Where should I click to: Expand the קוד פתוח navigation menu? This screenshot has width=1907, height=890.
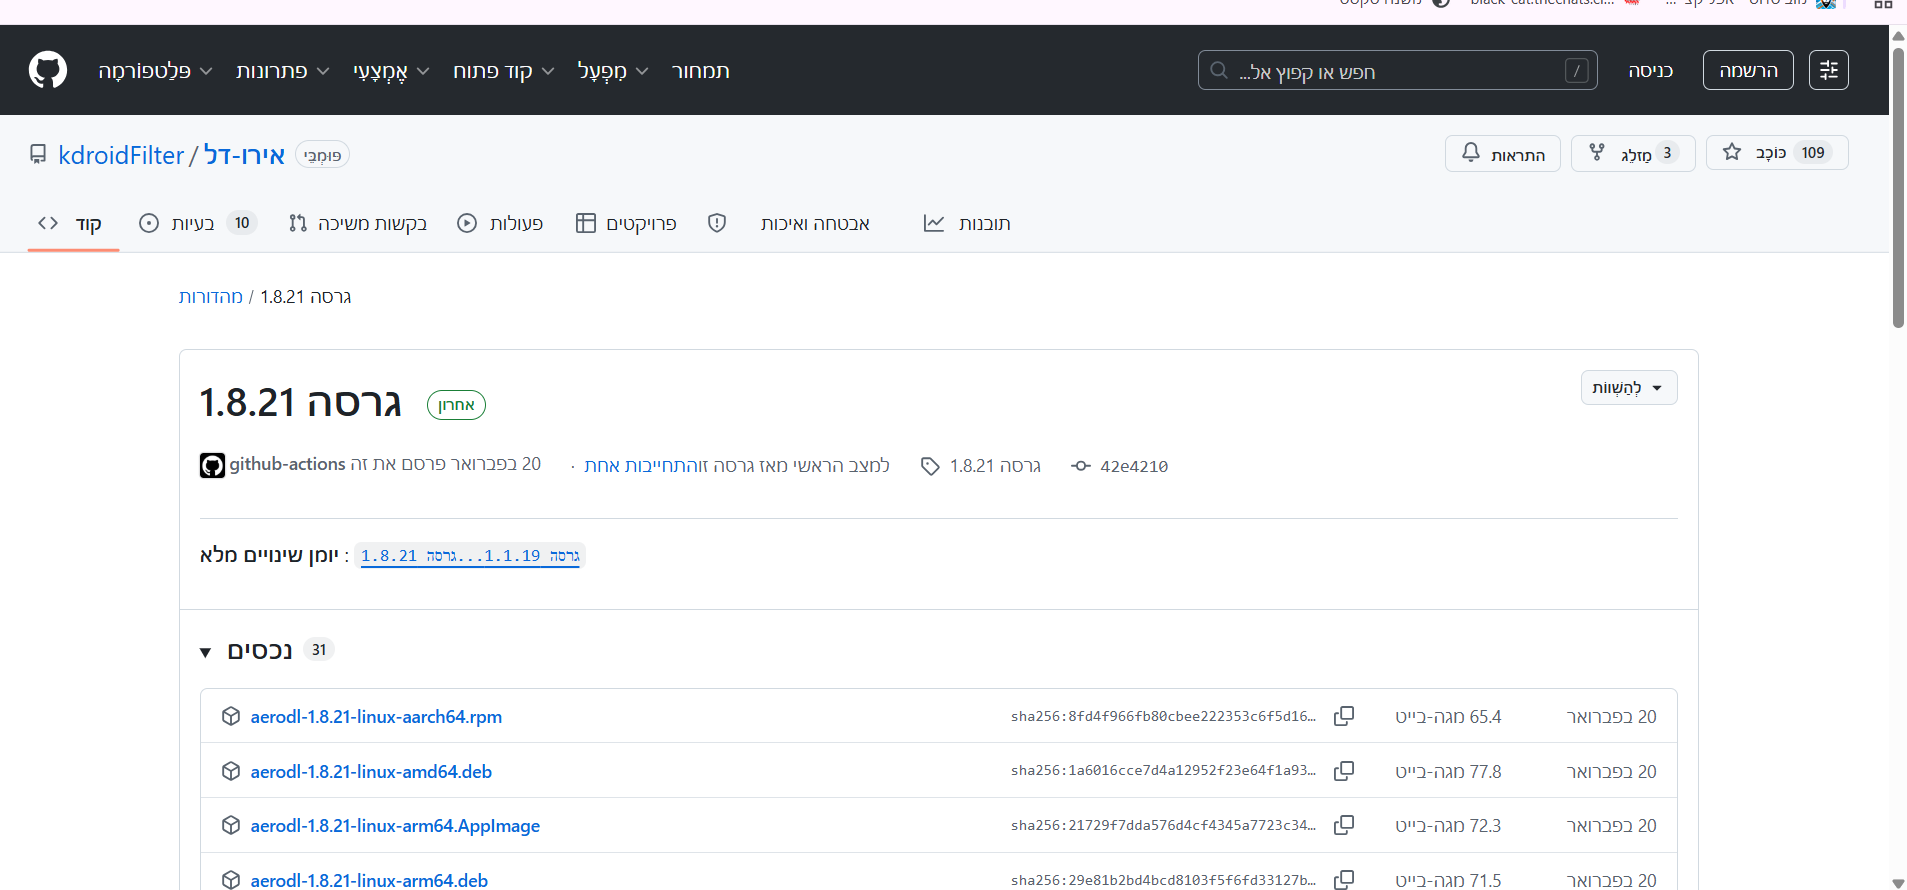pyautogui.click(x=503, y=71)
